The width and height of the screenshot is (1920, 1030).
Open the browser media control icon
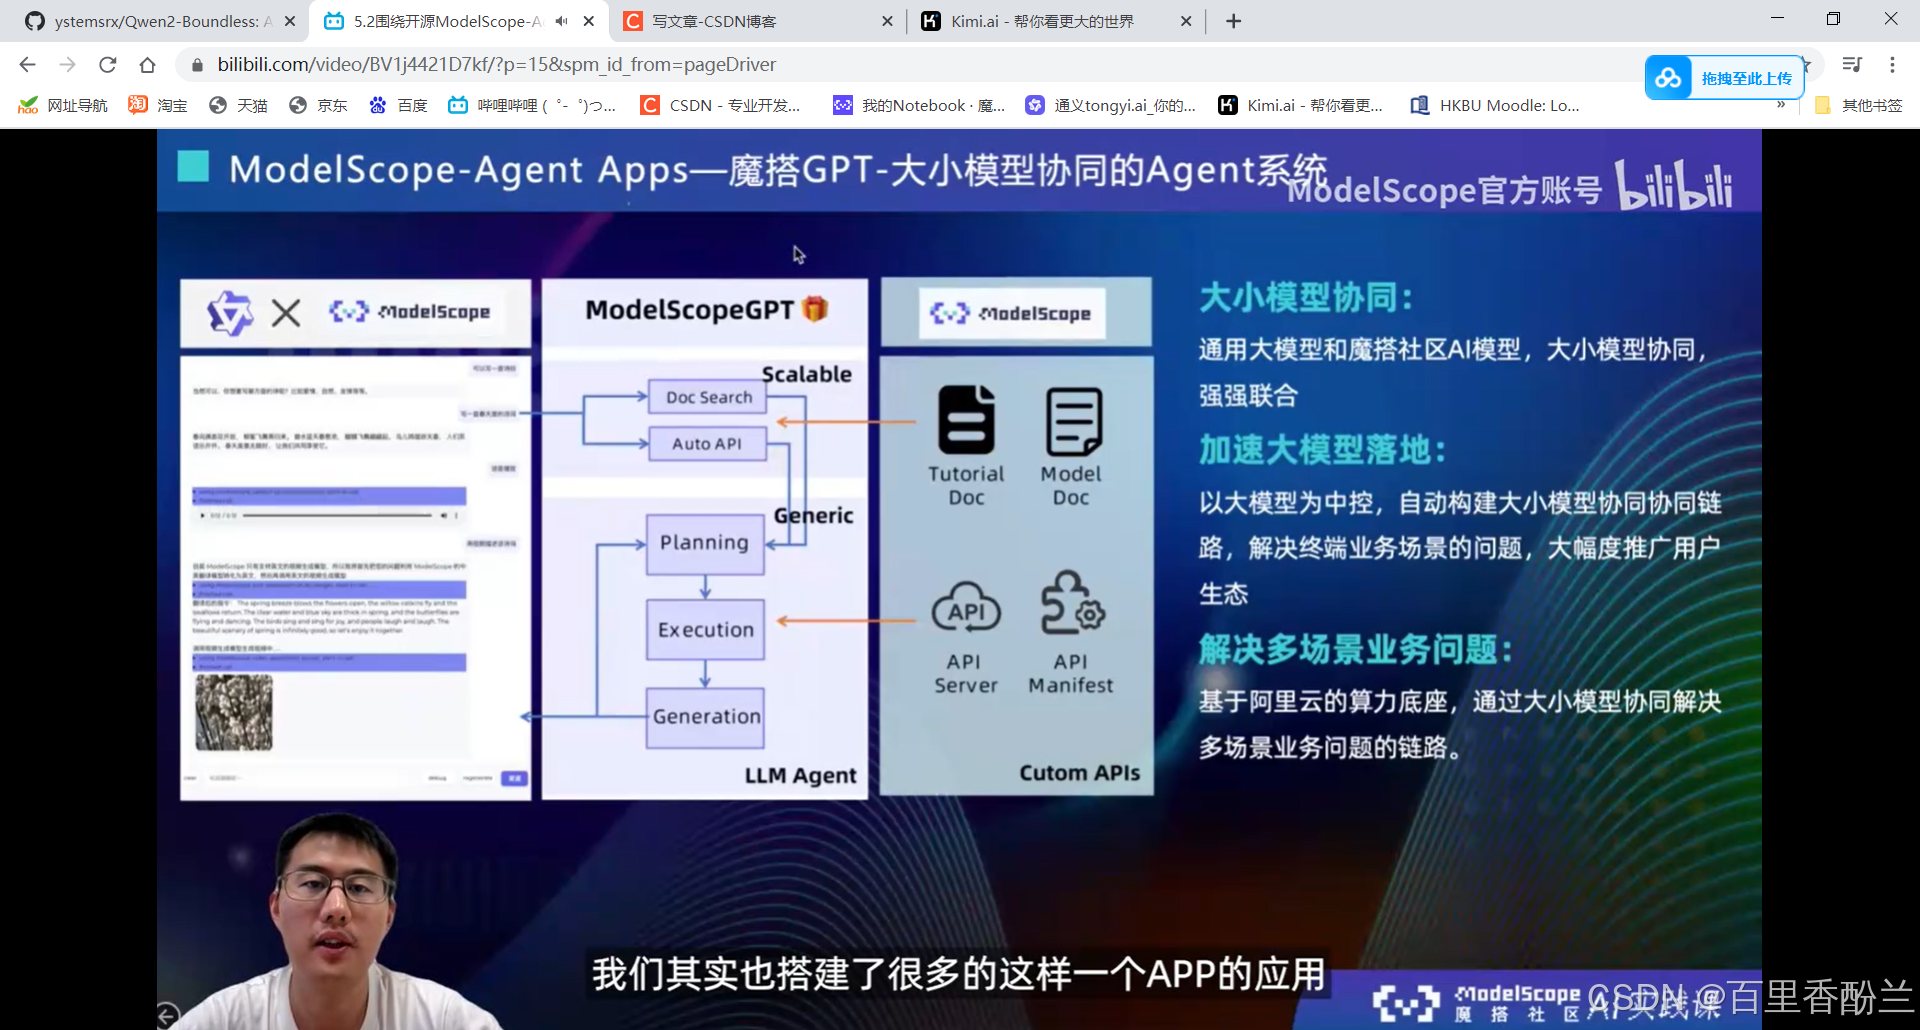(1852, 65)
